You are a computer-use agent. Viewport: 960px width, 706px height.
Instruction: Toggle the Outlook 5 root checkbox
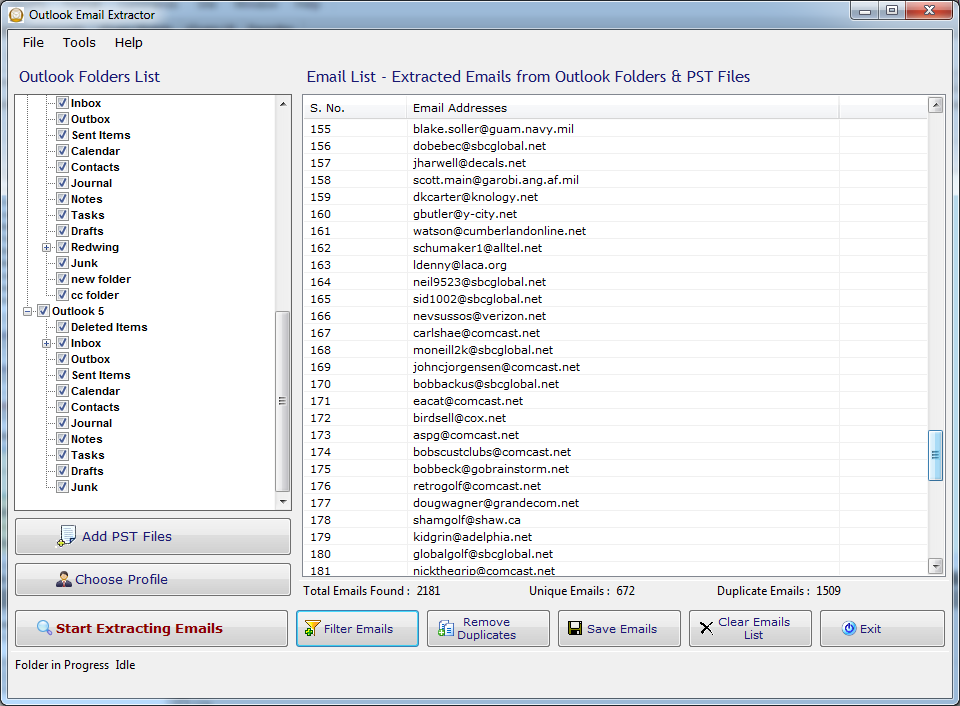pos(43,310)
